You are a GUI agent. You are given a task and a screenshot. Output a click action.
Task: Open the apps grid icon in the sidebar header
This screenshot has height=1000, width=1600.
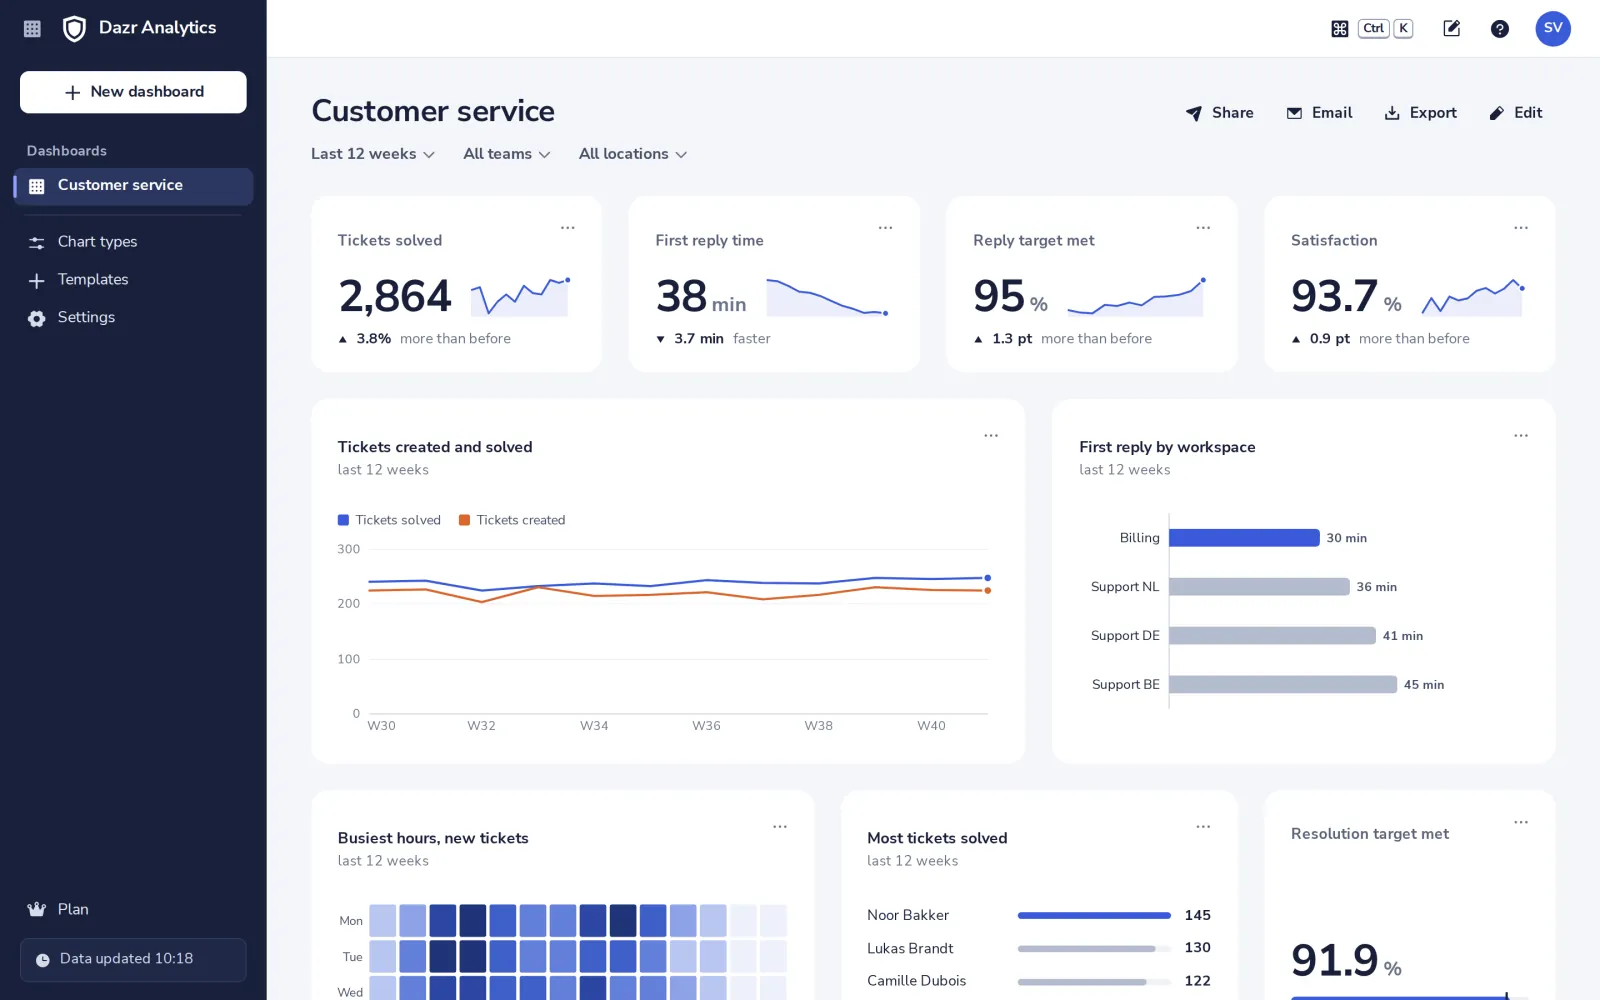coord(32,29)
